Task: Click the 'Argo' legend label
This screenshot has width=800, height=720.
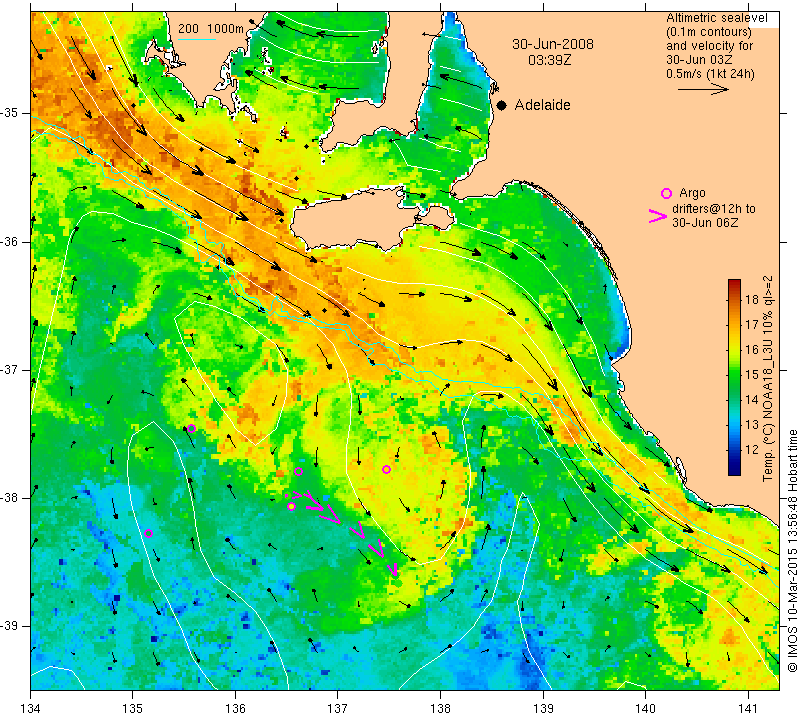Action: tap(692, 193)
